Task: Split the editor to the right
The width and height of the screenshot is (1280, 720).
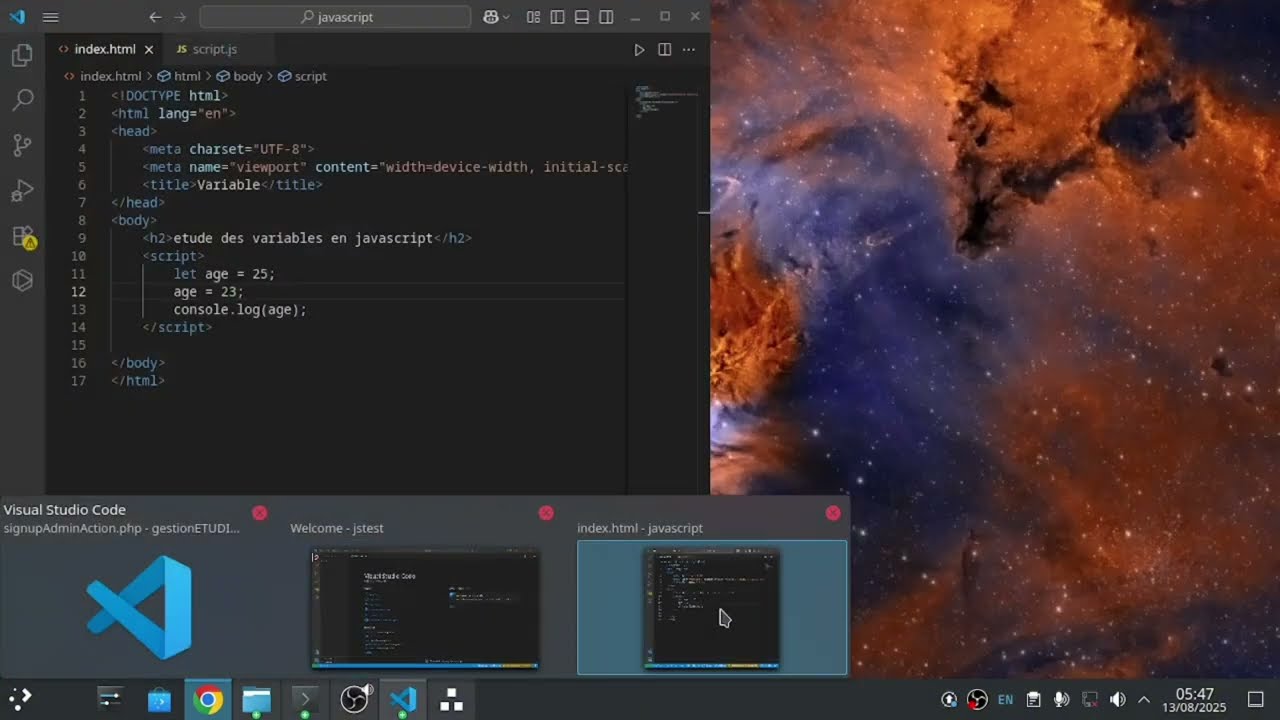Action: click(664, 49)
